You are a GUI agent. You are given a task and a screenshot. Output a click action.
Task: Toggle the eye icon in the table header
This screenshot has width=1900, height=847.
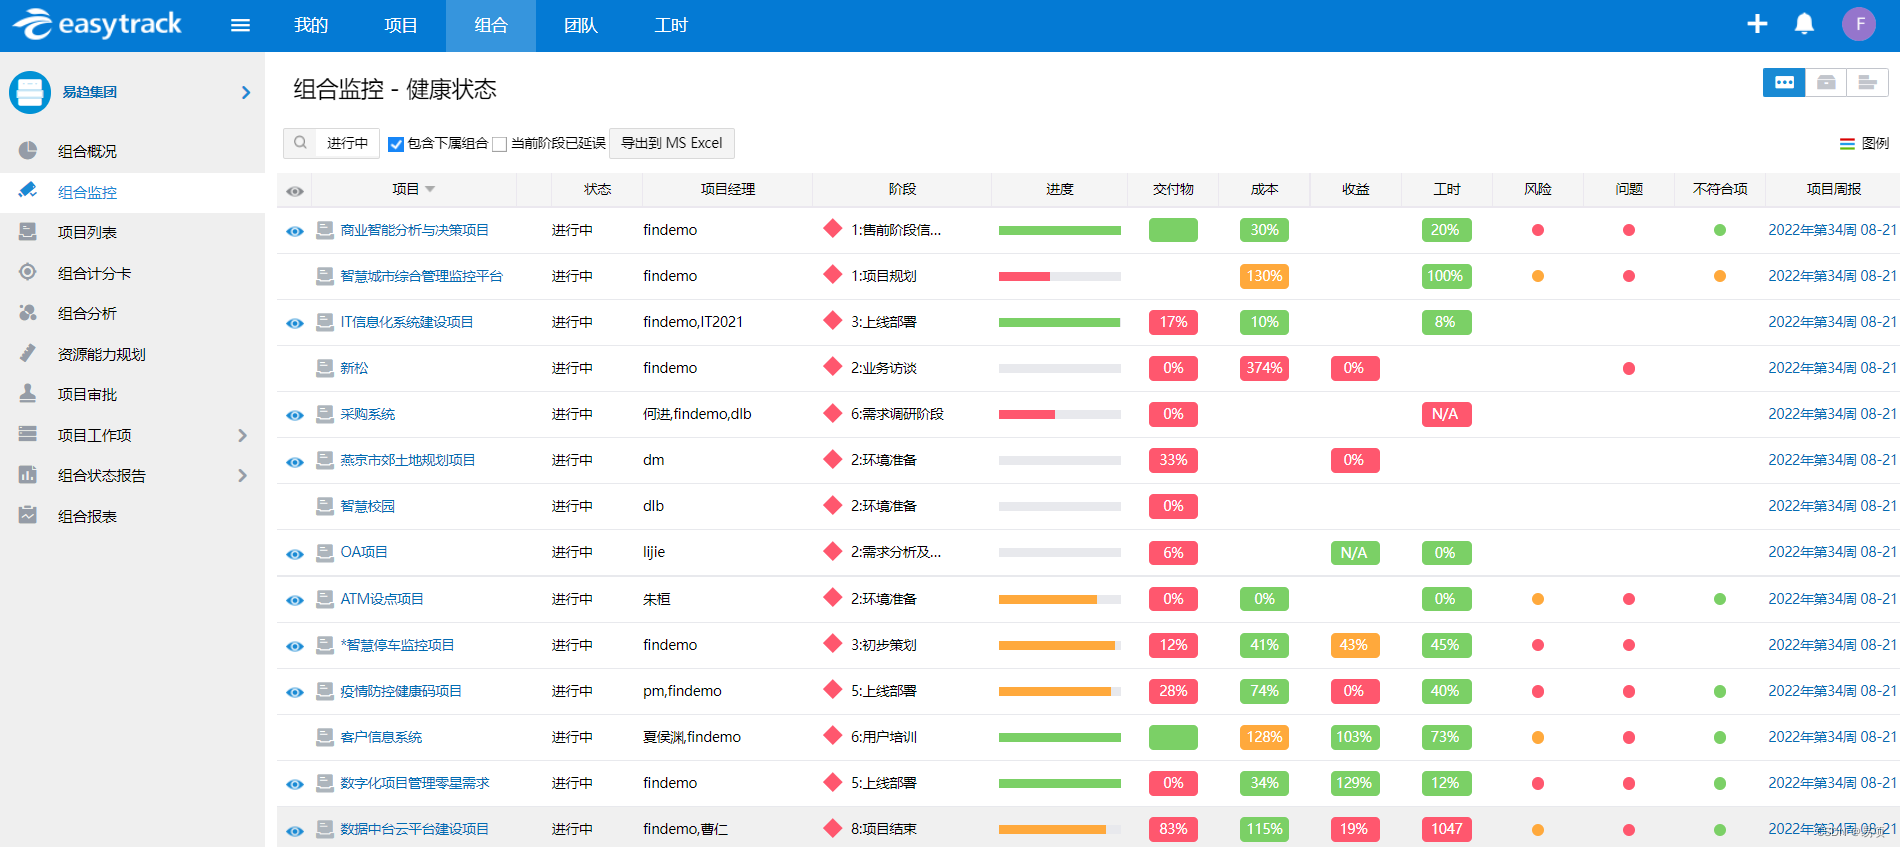(x=295, y=191)
